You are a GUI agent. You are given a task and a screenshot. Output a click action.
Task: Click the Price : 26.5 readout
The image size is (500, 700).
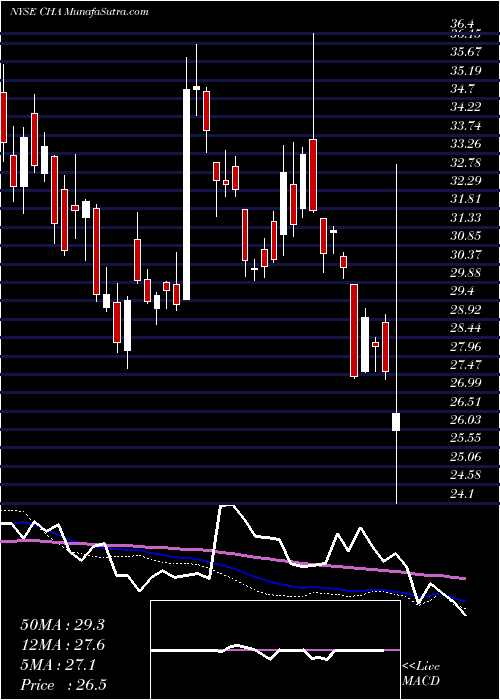pyautogui.click(x=63, y=685)
